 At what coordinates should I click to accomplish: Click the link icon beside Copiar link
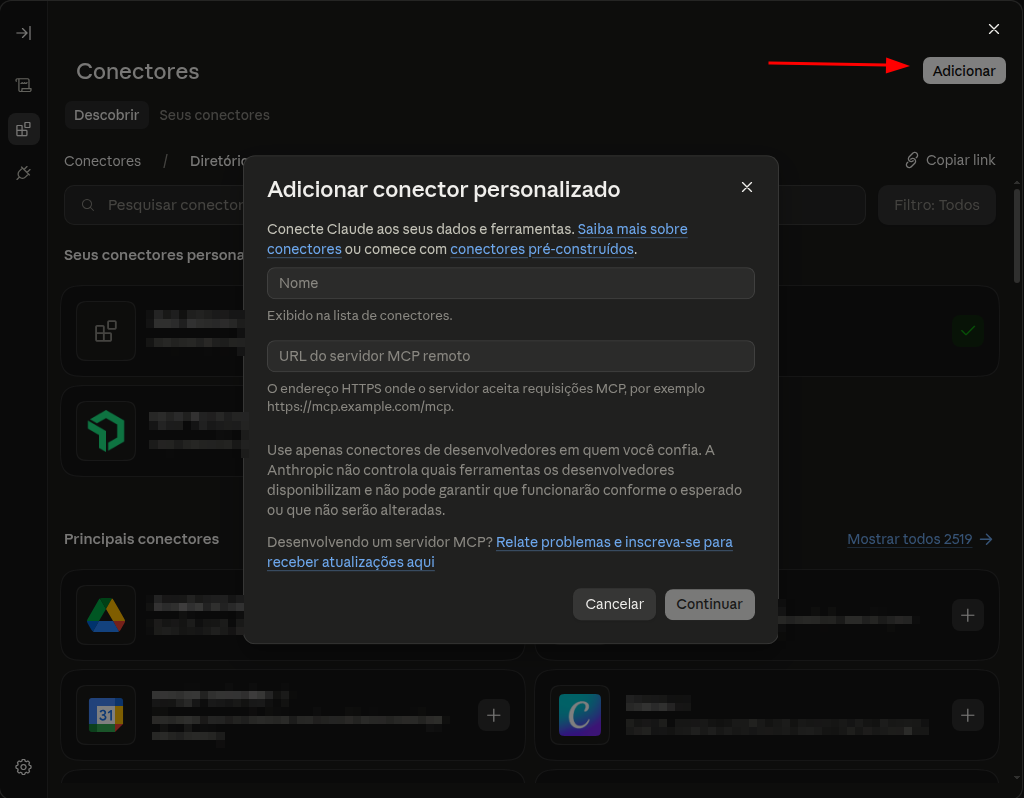click(912, 160)
